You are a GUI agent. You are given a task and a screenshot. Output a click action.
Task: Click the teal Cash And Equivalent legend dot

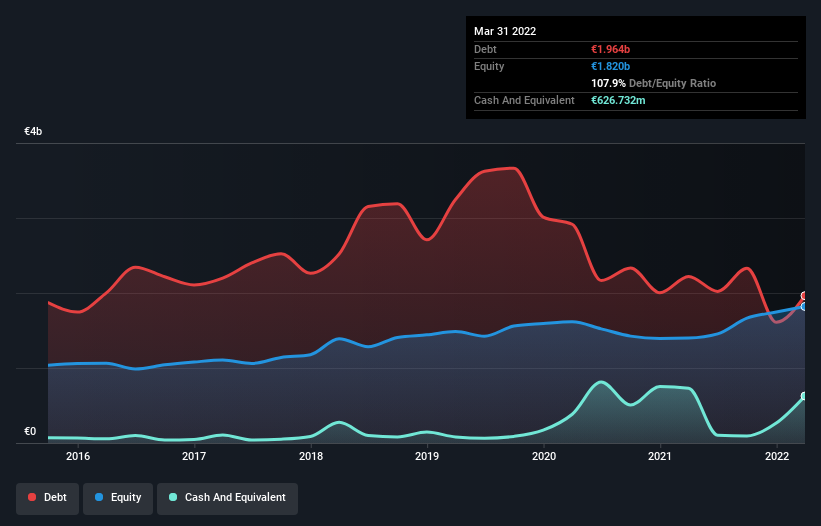pos(173,497)
